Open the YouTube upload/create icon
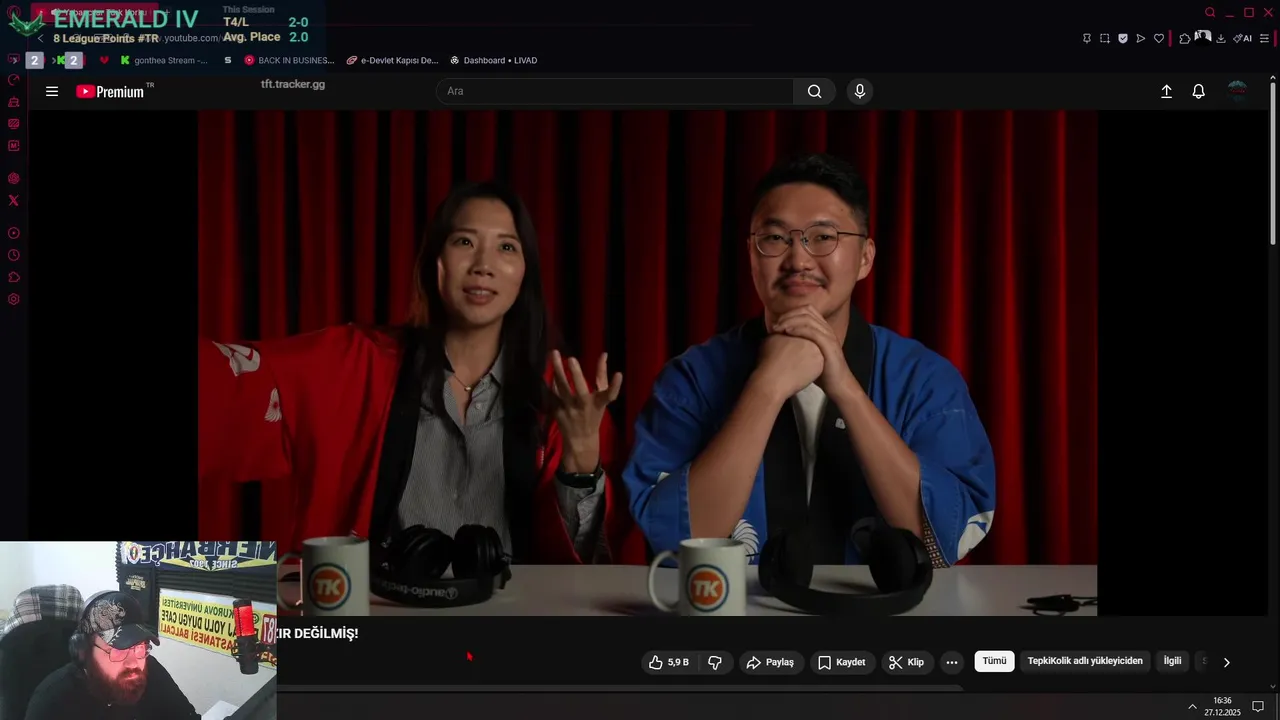The image size is (1280, 720). point(1166,91)
